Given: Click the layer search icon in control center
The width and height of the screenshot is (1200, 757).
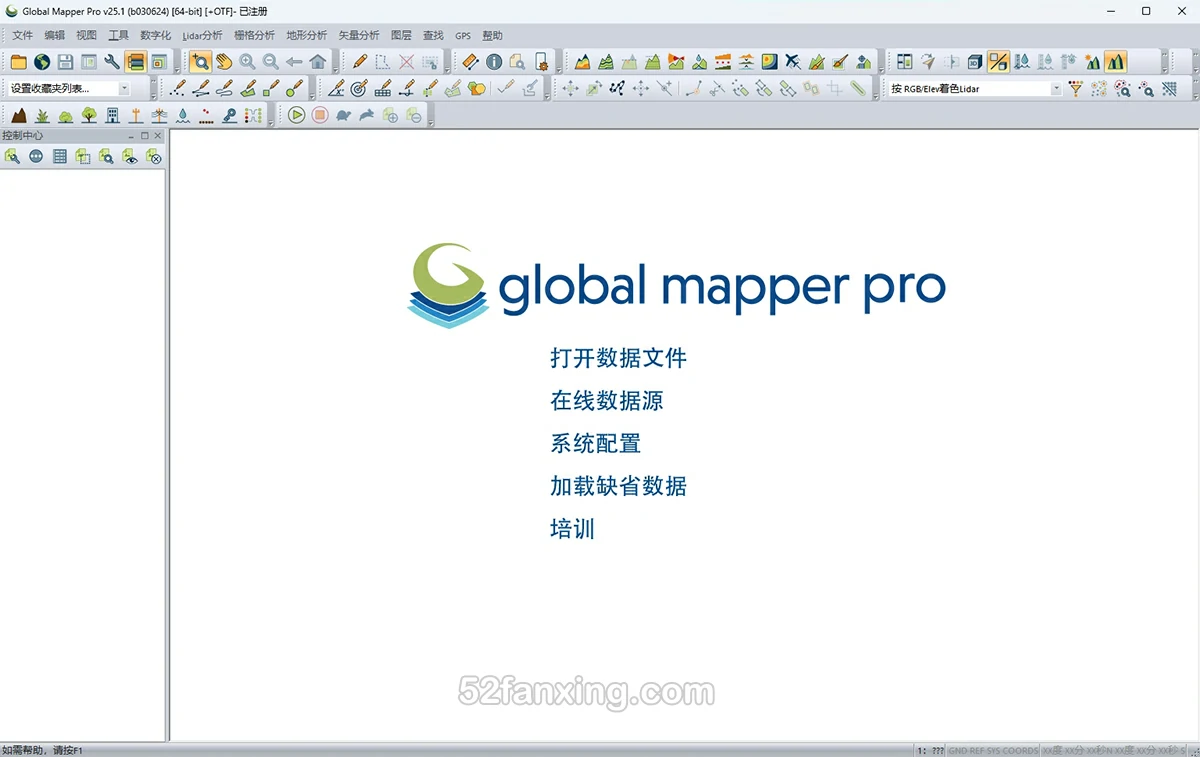Looking at the screenshot, I should pyautogui.click(x=106, y=156).
